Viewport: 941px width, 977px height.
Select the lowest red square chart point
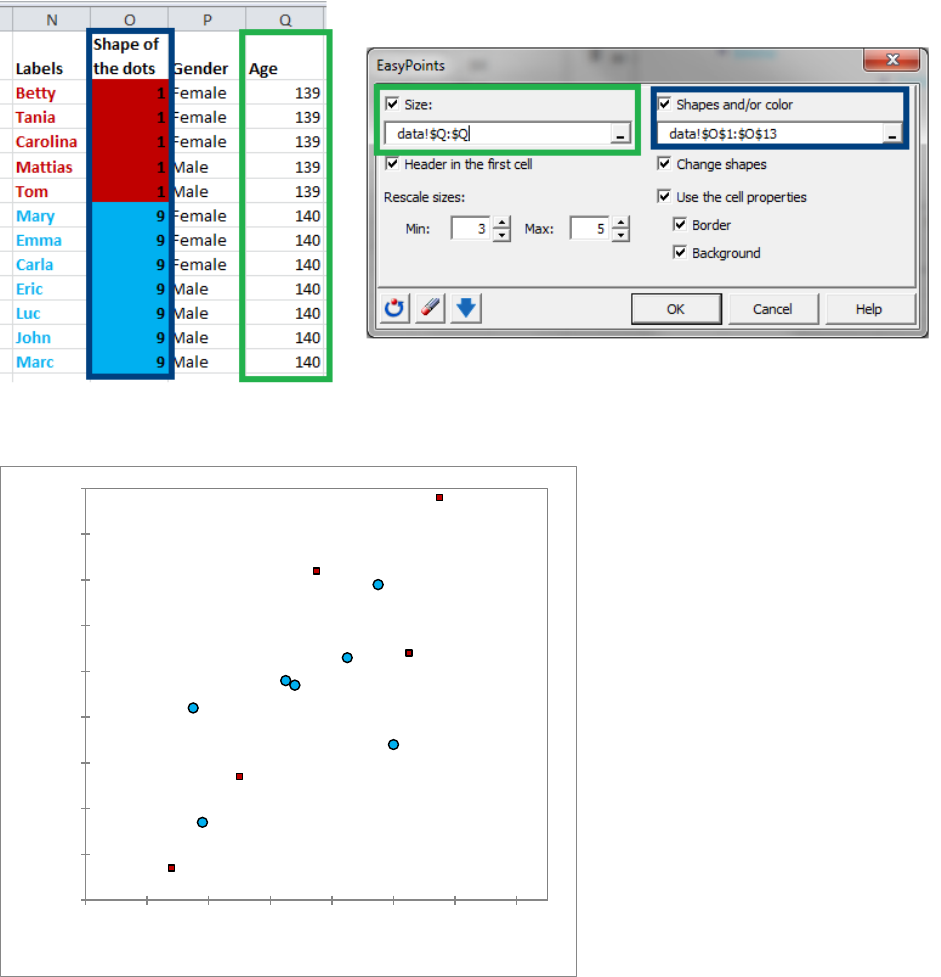tap(171, 868)
